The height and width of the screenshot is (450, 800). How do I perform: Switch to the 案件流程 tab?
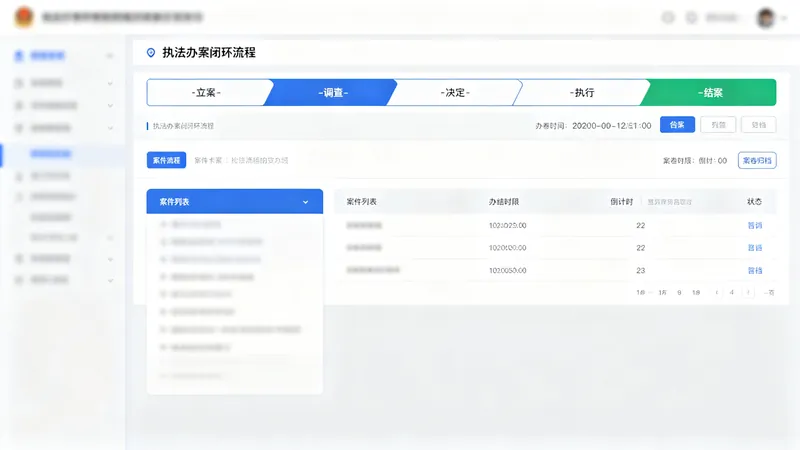click(x=166, y=160)
